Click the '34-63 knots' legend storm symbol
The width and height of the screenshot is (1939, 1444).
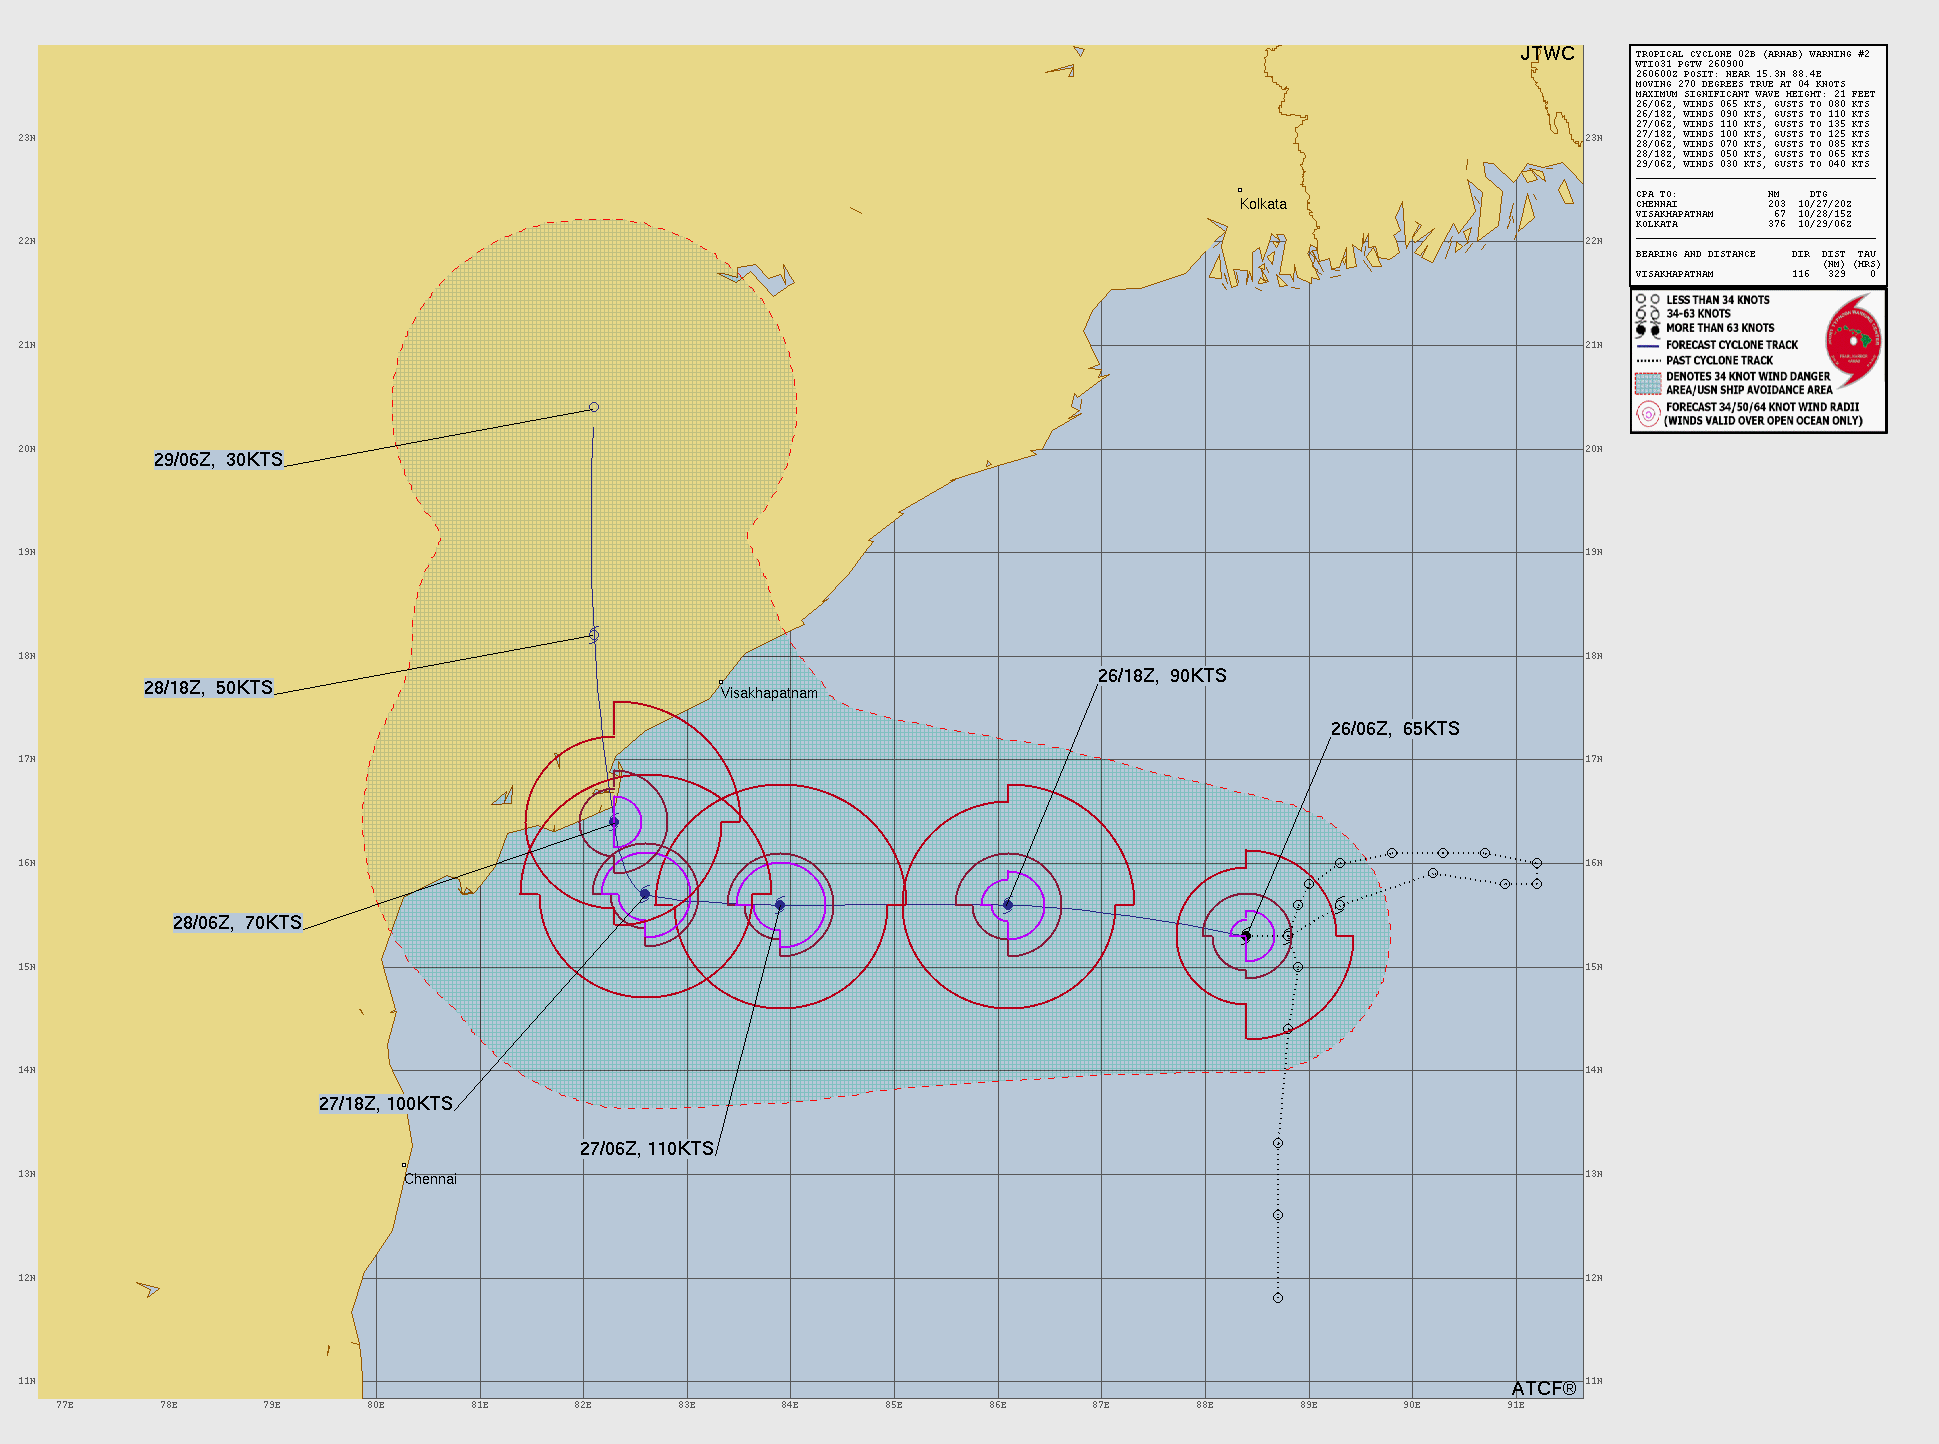pyautogui.click(x=1648, y=314)
